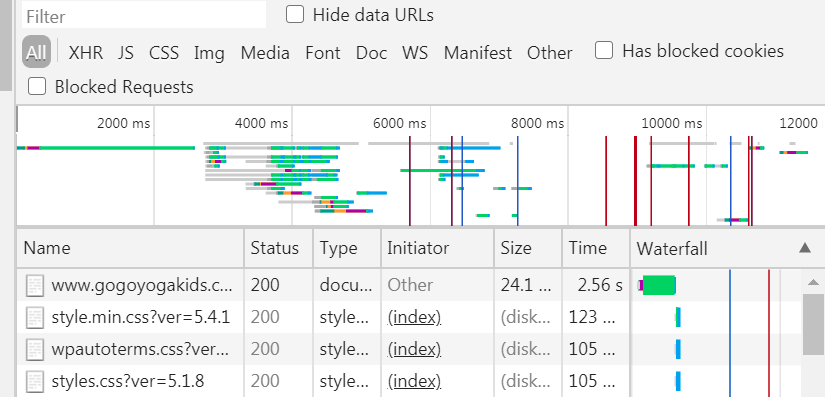Click the file icon beside styles.css?ver=5.1.8
This screenshot has width=825, height=397.
35,381
